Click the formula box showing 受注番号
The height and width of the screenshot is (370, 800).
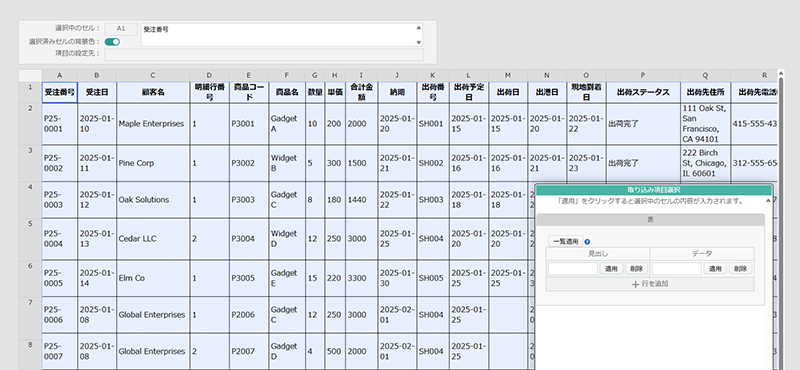pos(282,35)
